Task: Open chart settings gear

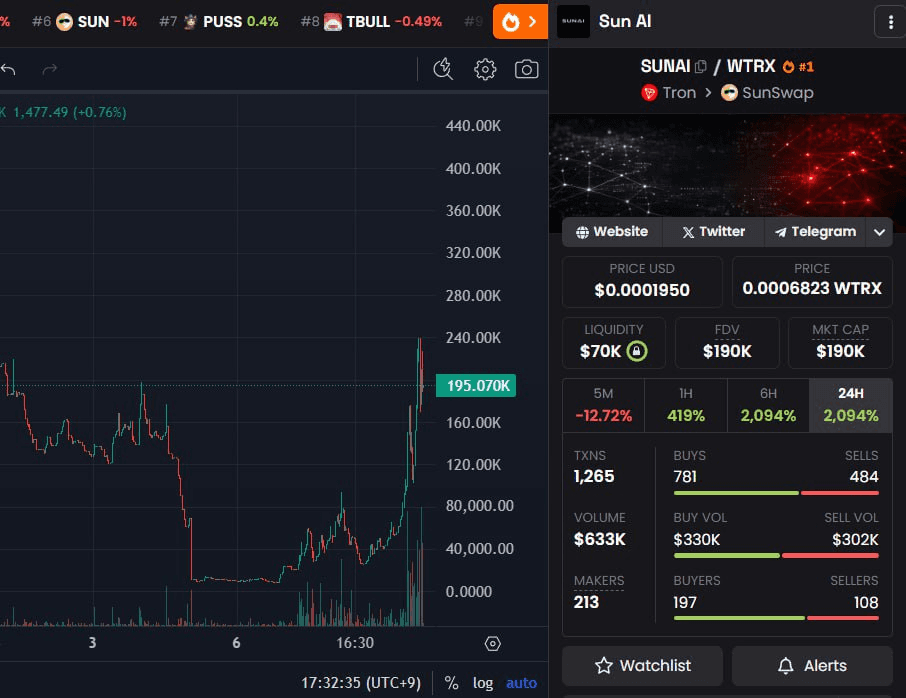Action: 485,69
